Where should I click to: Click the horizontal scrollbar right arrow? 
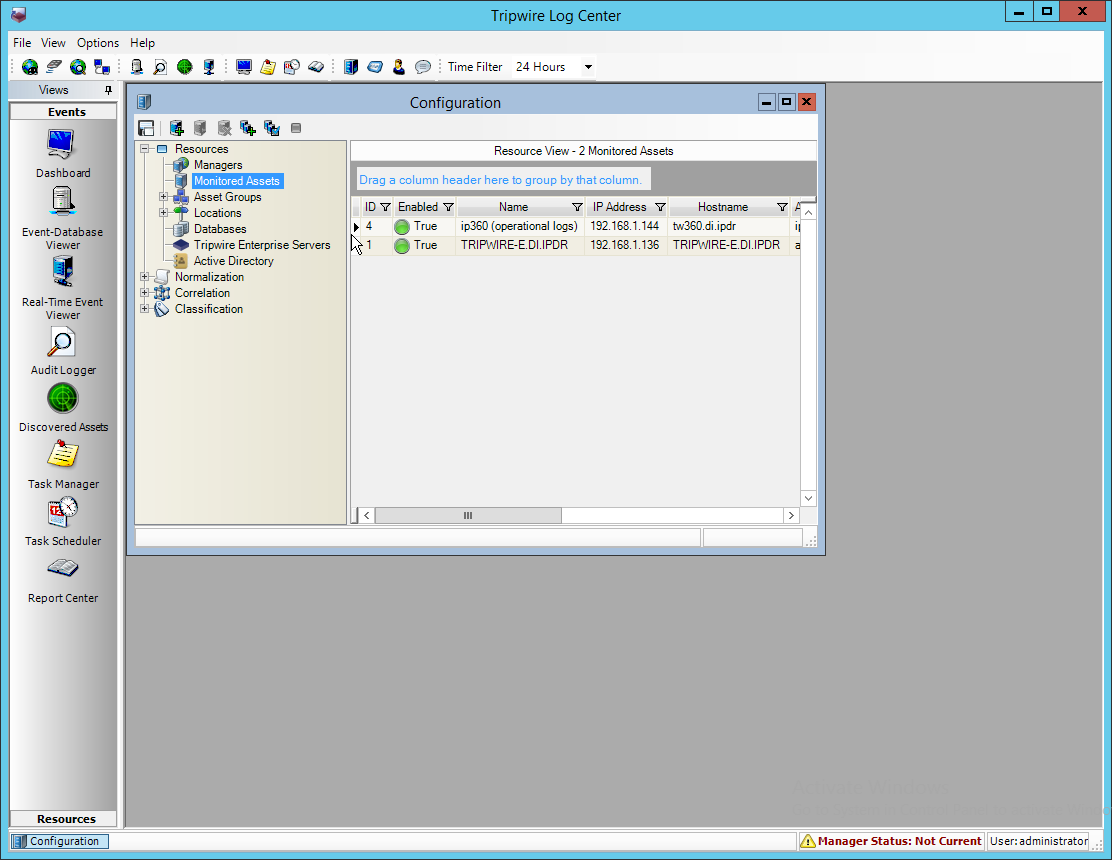point(791,515)
